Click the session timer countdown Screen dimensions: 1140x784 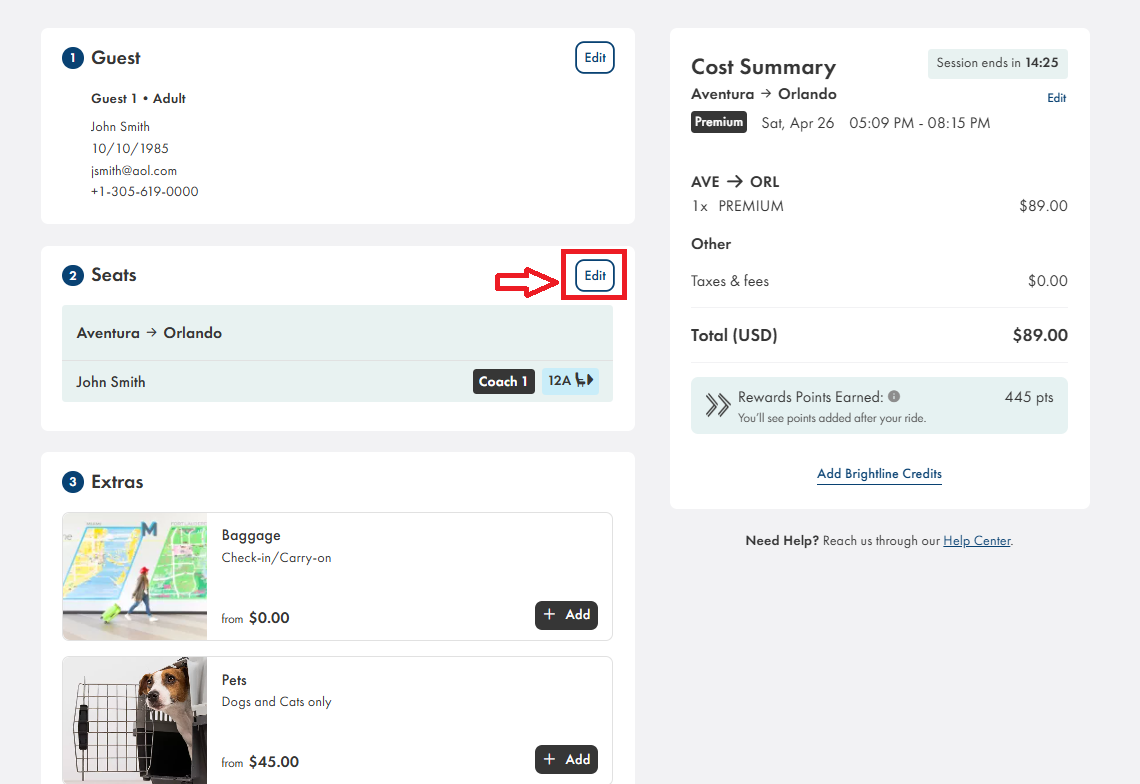click(x=997, y=63)
